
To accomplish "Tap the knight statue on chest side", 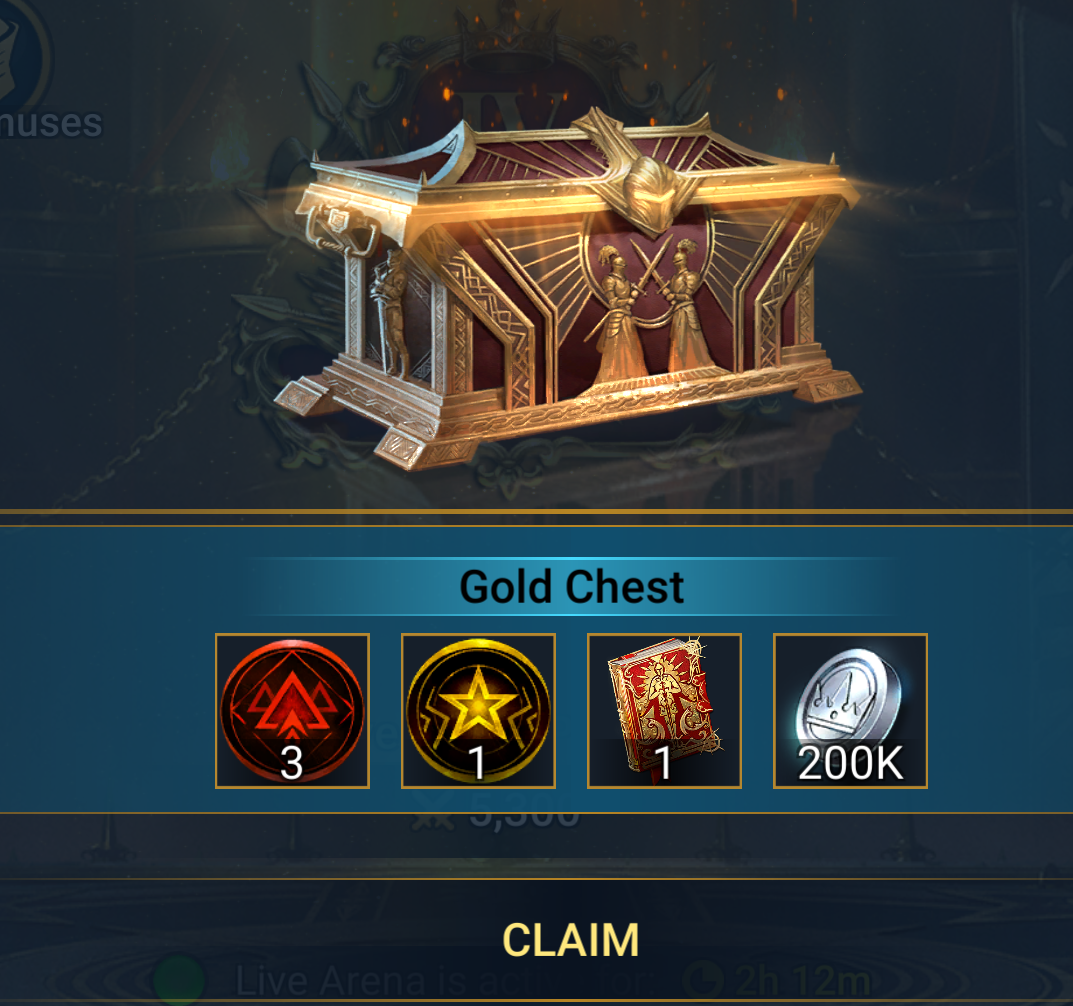I will [389, 311].
